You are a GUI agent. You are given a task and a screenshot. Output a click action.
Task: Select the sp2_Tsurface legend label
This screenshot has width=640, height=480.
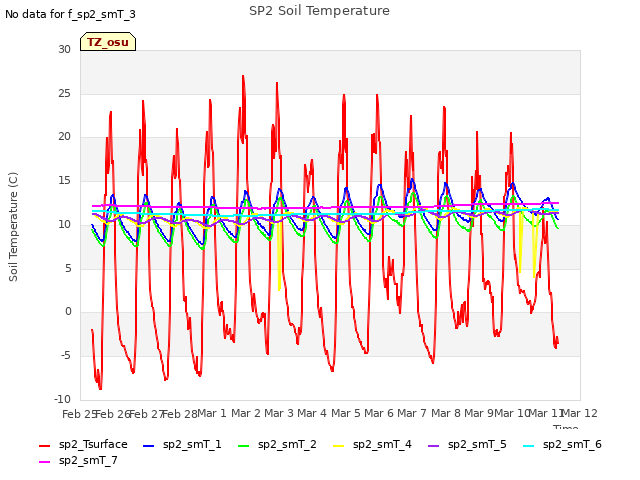tap(93, 444)
